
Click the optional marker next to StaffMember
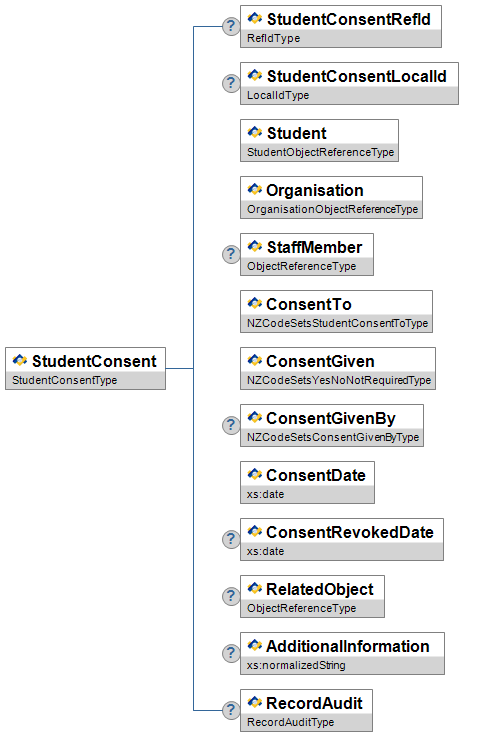point(231,254)
